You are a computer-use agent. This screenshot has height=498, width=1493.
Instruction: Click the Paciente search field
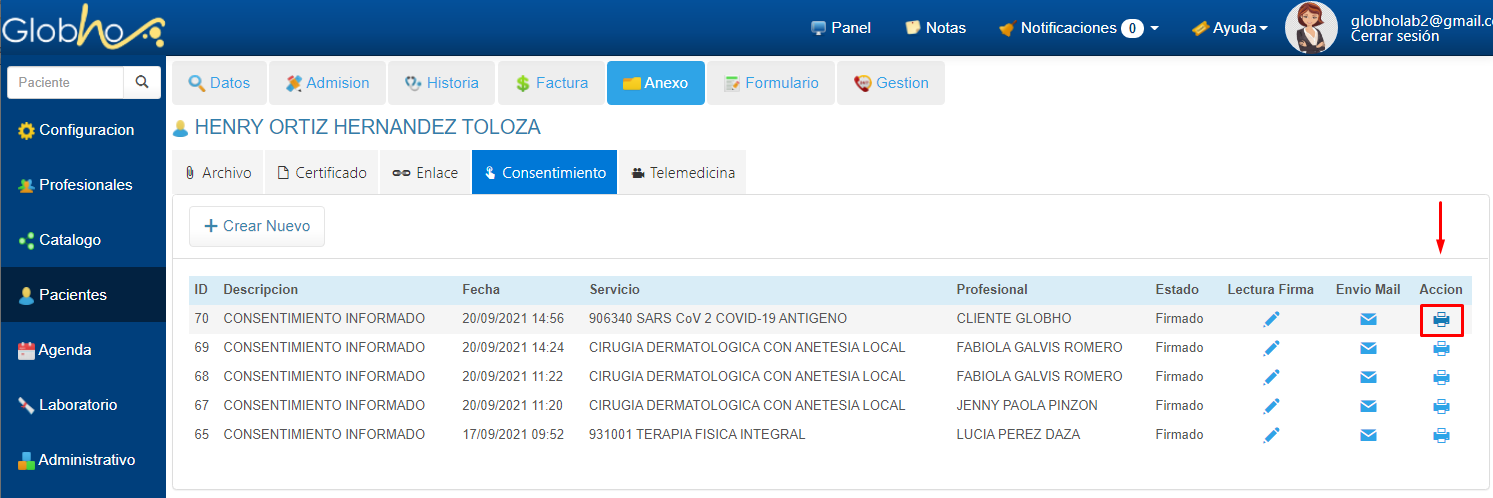[65, 82]
